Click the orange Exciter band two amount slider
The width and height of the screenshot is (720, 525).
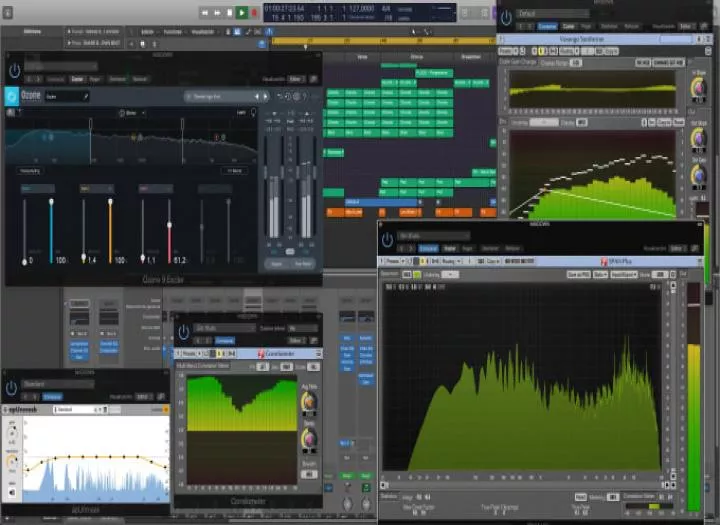pos(110,231)
